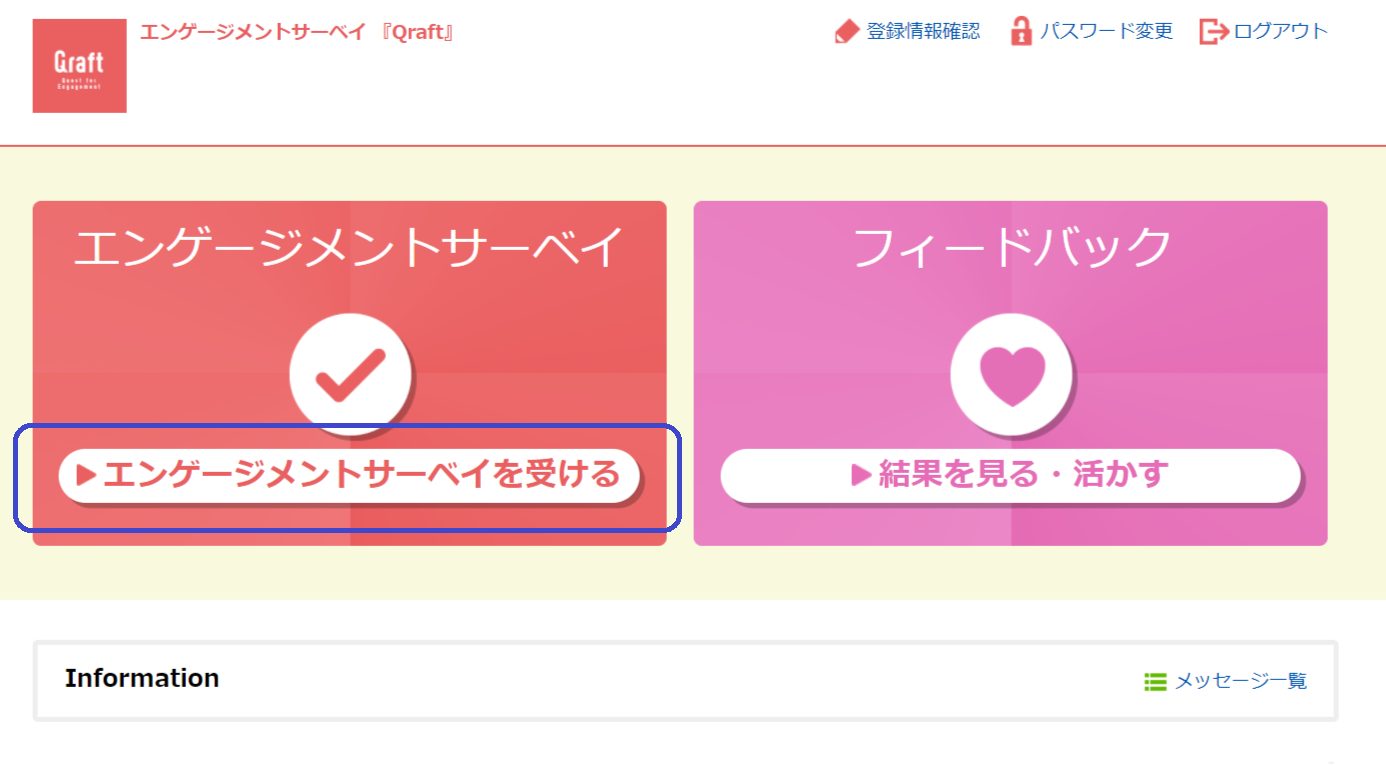Open 登録情報確認 link
The width and height of the screenshot is (1386, 765).
923,31
